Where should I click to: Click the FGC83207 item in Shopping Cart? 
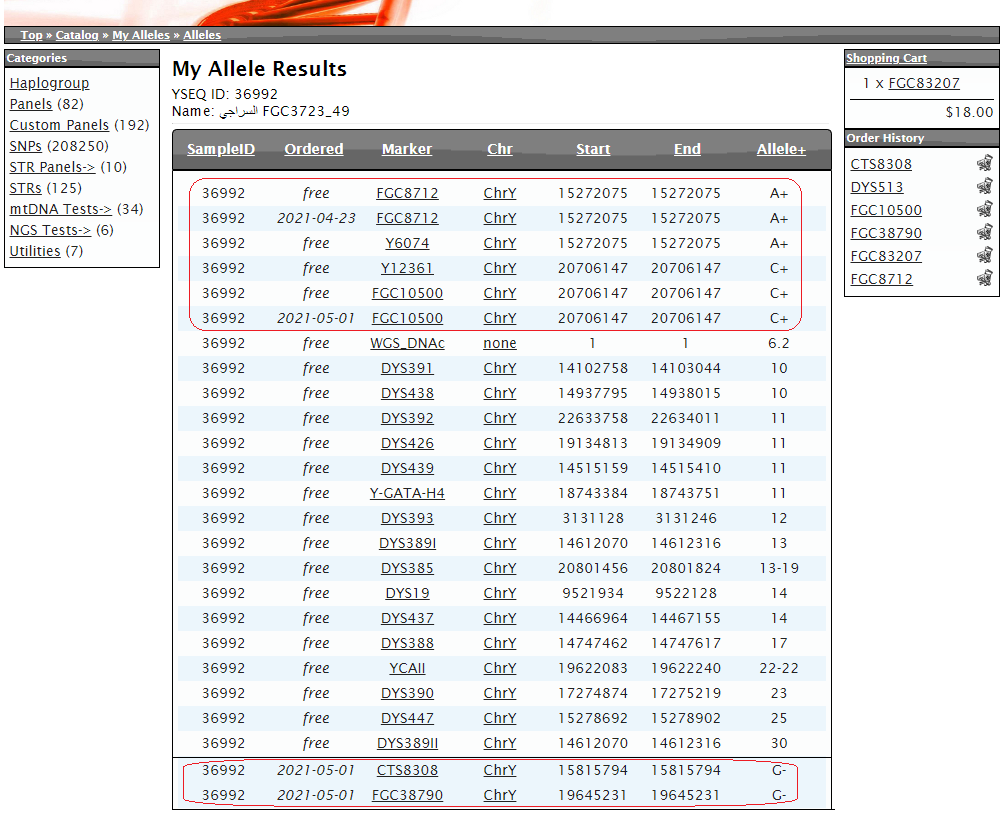pos(924,83)
